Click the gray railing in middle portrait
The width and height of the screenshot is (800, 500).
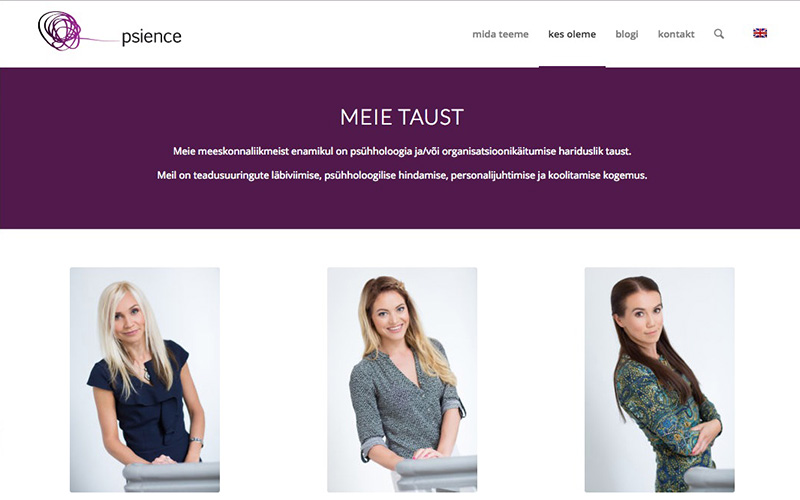pos(438,474)
